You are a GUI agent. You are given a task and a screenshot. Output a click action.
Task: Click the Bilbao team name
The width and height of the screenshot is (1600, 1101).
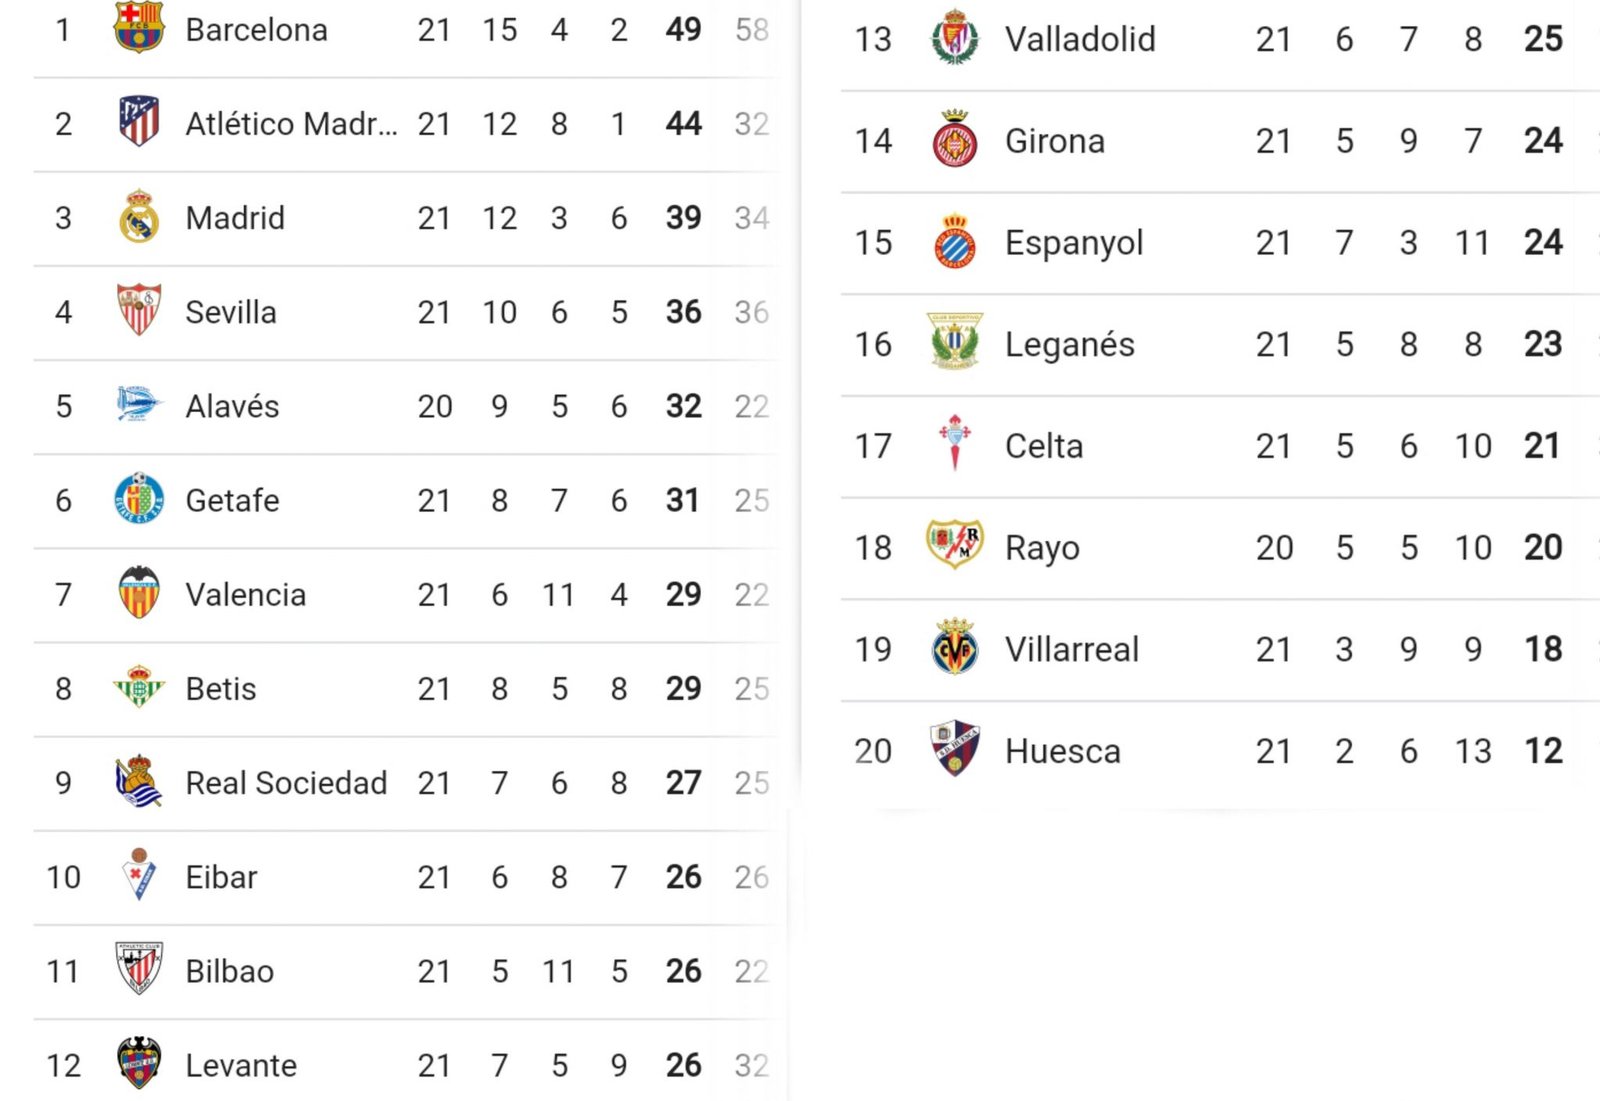[x=230, y=971]
